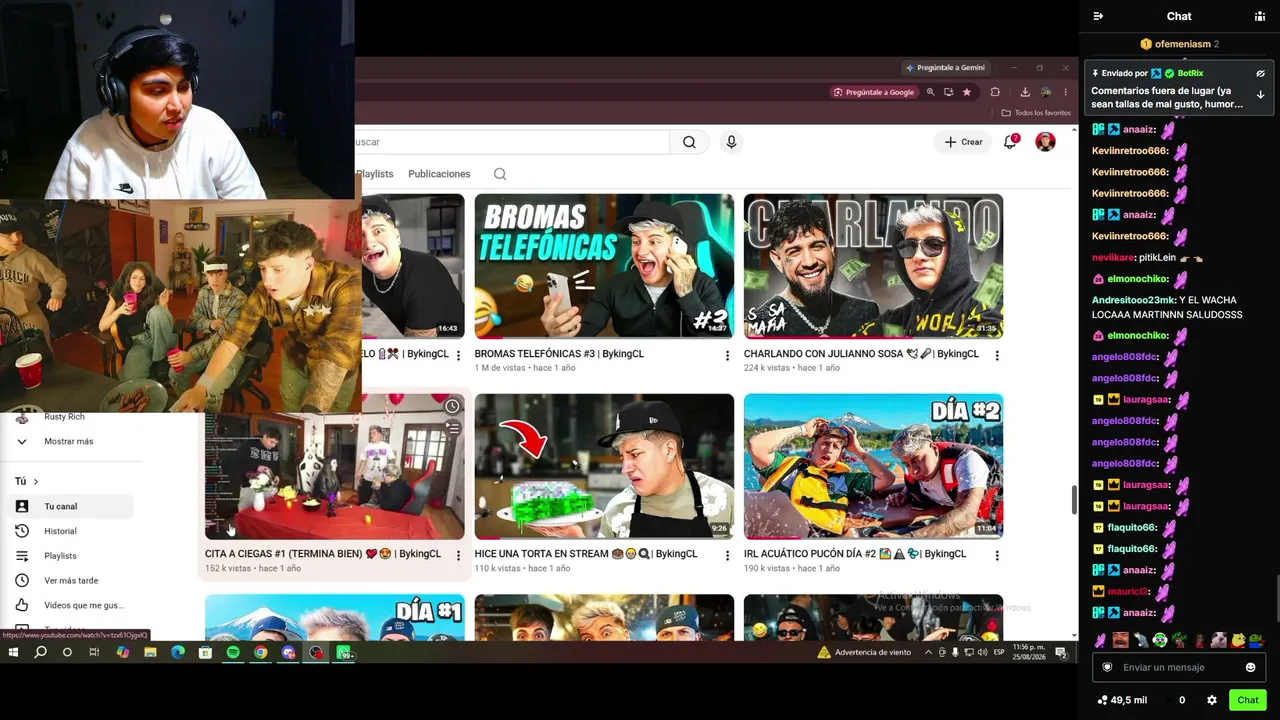Screen dimensions: 1280x720
Task: Hide the pinned BotRix message
Action: pyautogui.click(x=1260, y=73)
